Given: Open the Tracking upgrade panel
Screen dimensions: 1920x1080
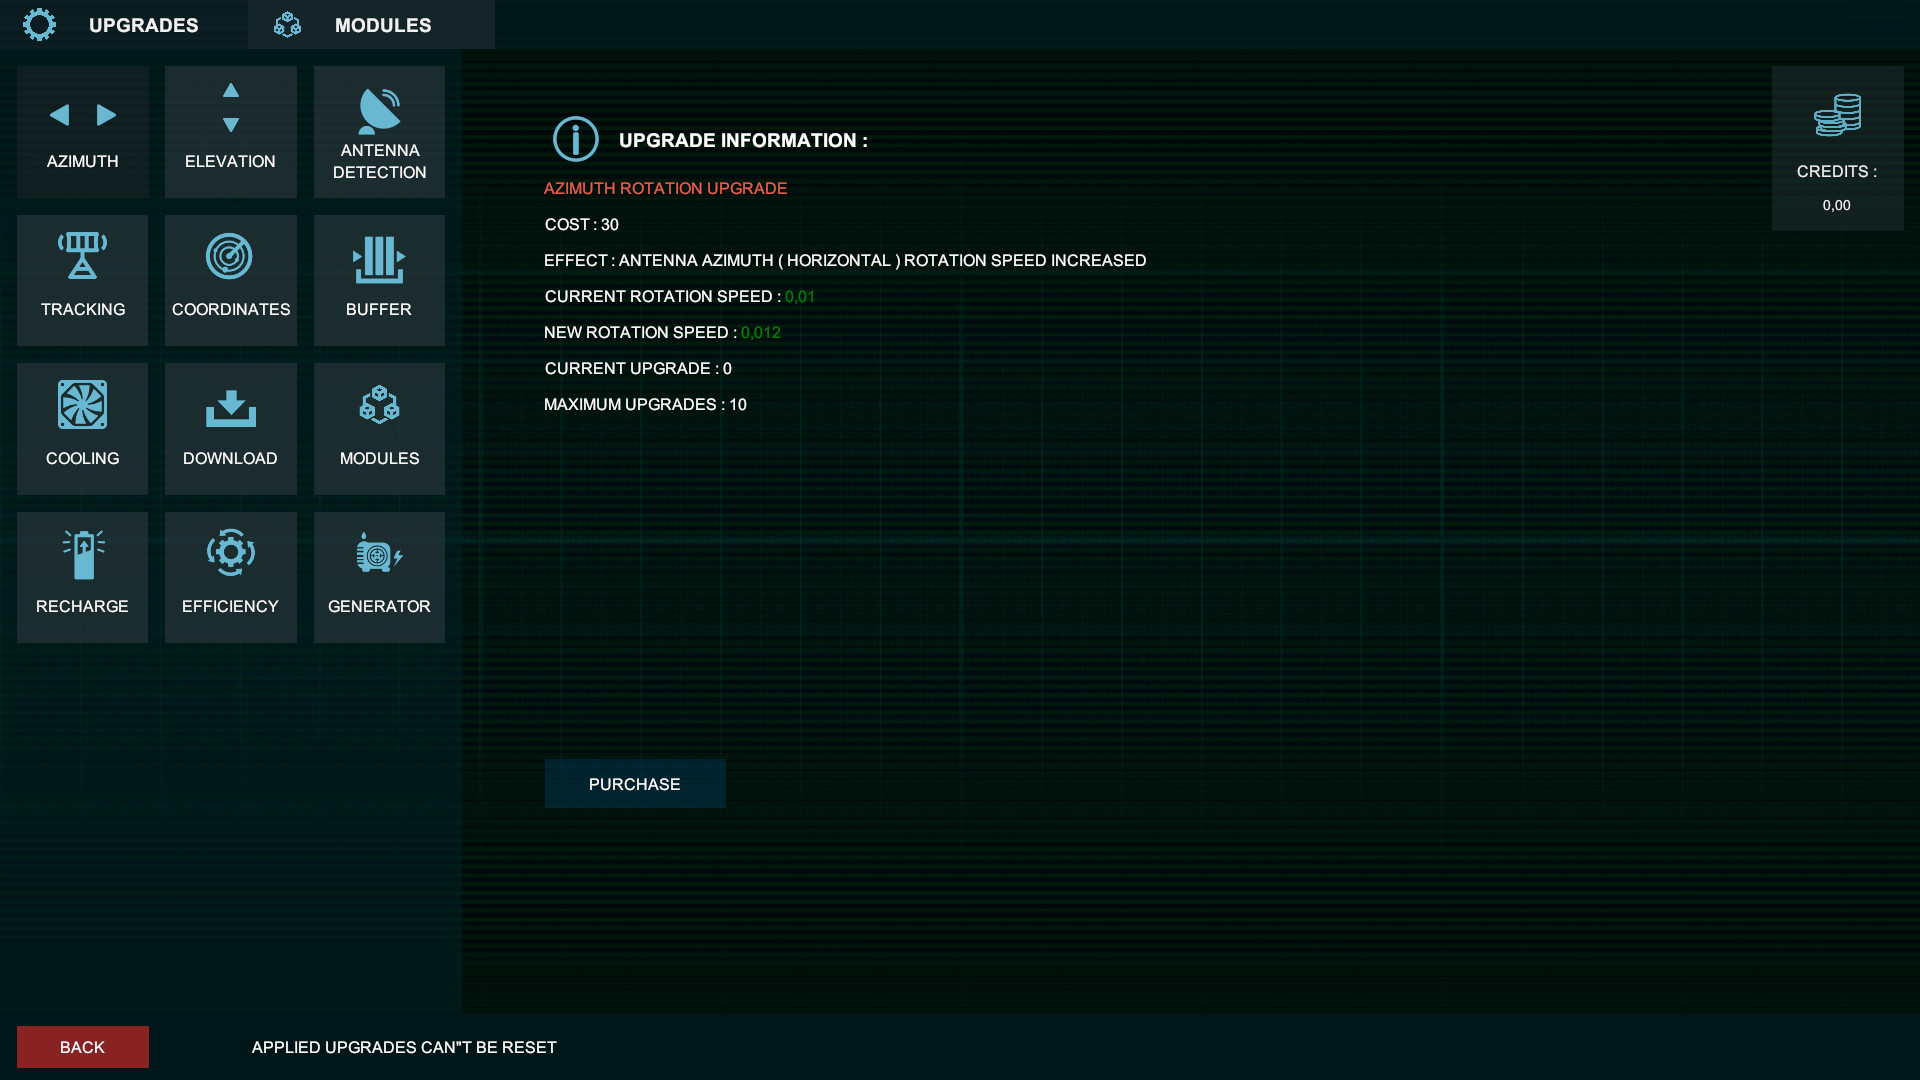Looking at the screenshot, I should coord(82,280).
